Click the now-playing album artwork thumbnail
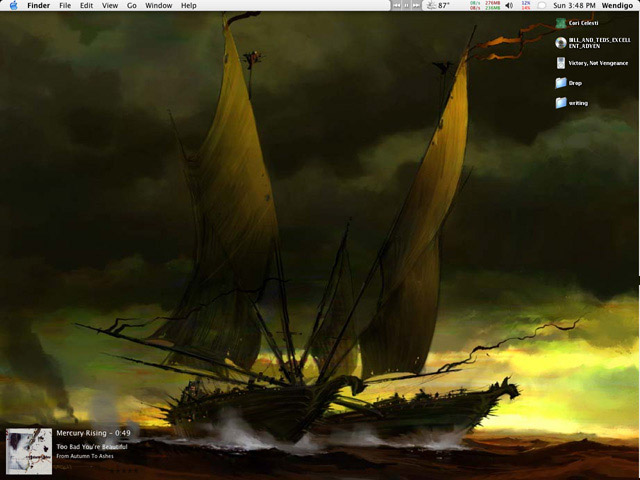Image resolution: width=640 pixels, height=480 pixels. [x=29, y=451]
